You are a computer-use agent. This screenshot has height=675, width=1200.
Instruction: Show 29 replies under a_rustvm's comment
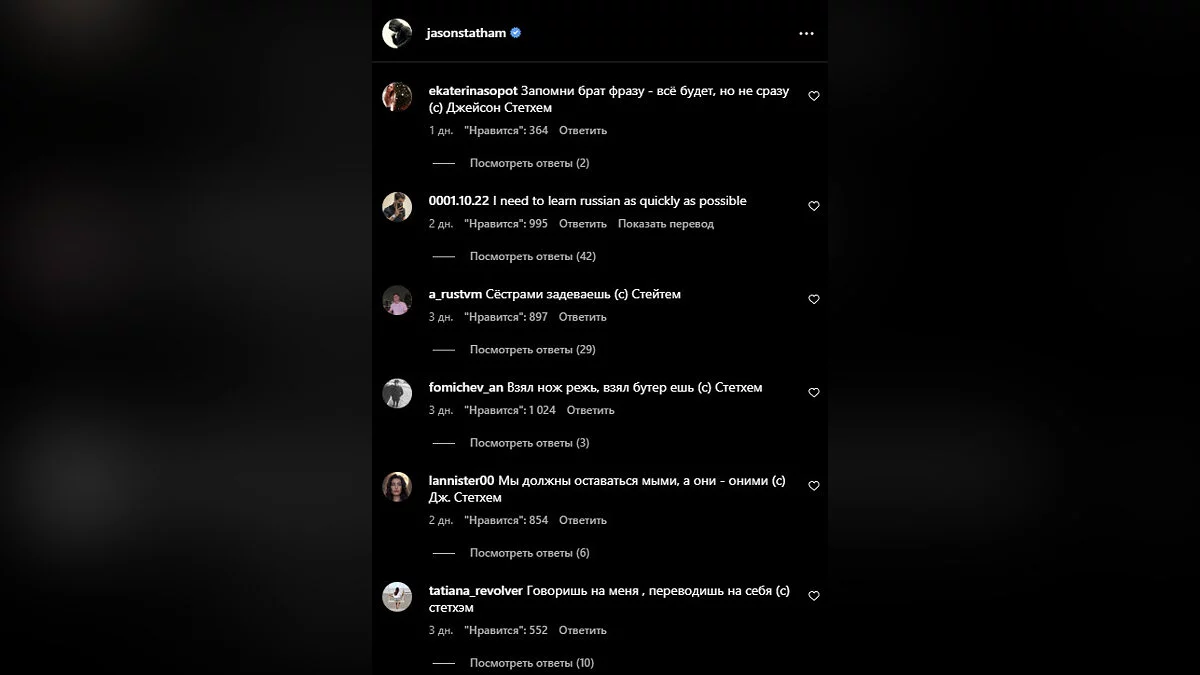(x=532, y=350)
